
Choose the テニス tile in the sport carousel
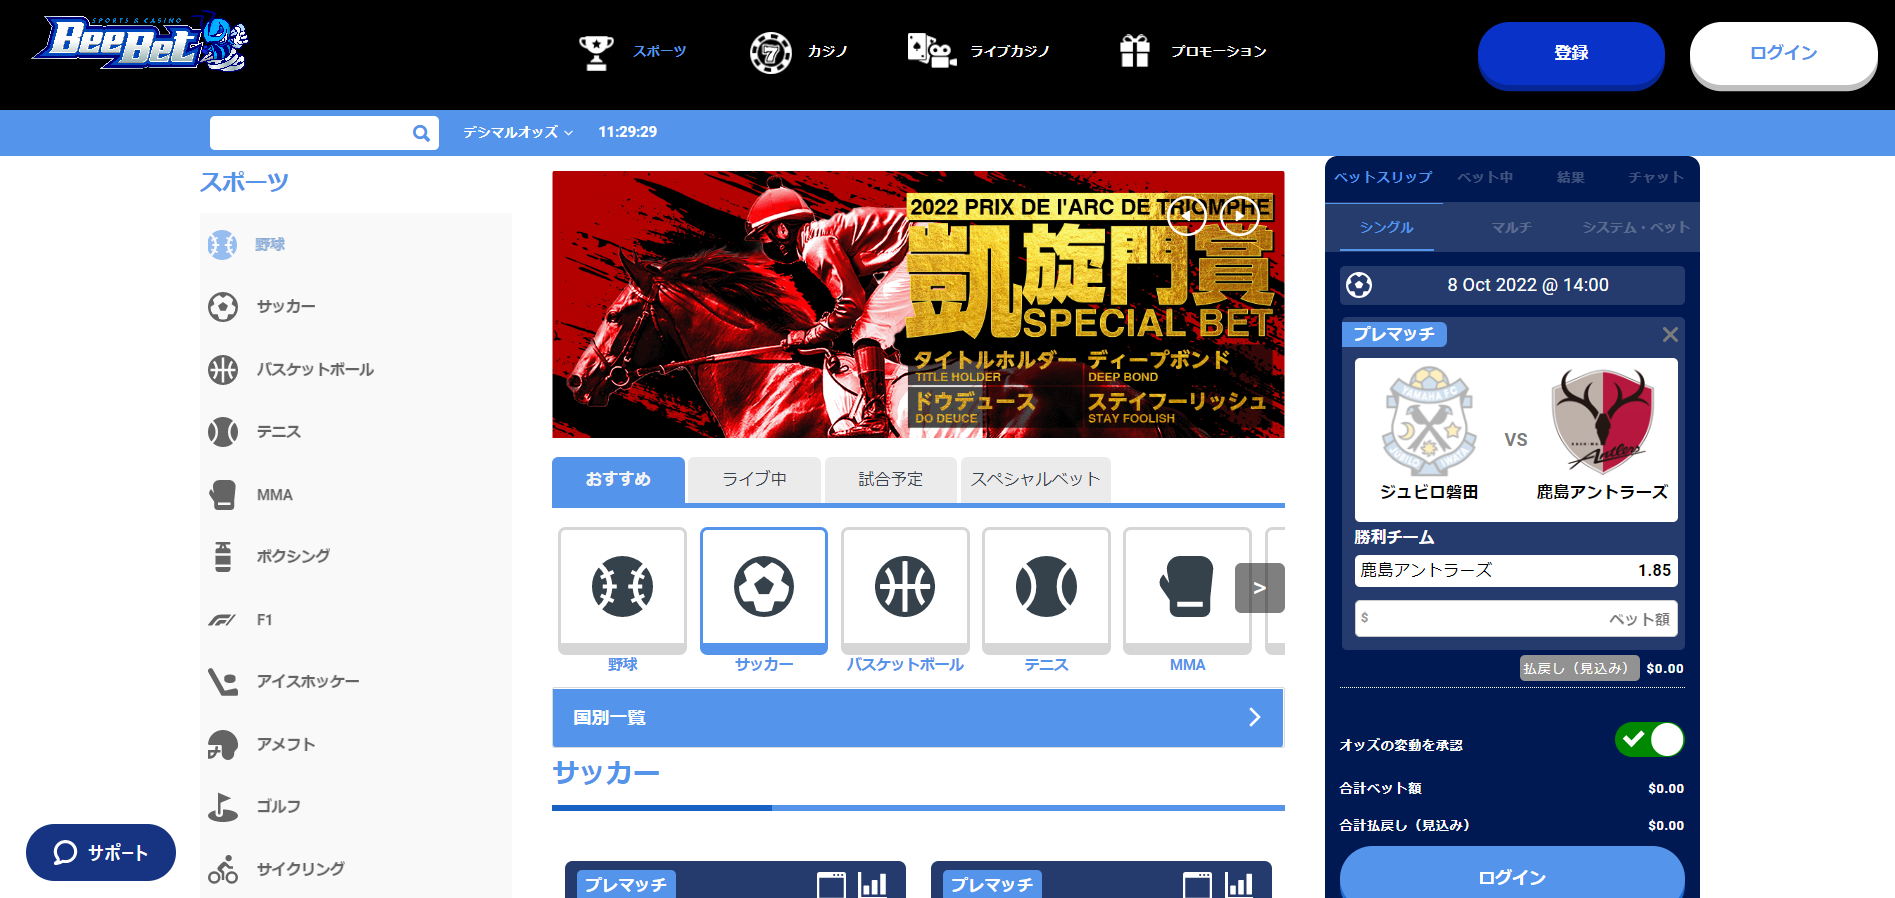coord(1046,590)
